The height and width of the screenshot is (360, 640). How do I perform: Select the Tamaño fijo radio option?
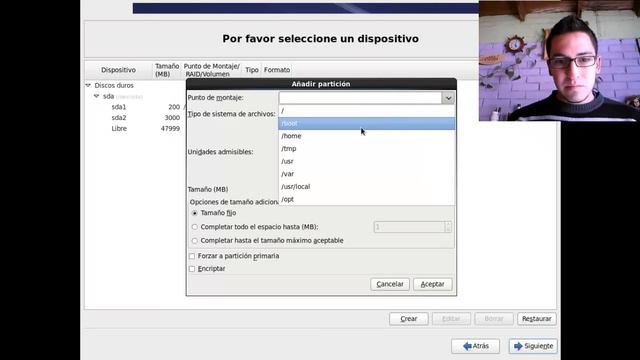coord(195,213)
